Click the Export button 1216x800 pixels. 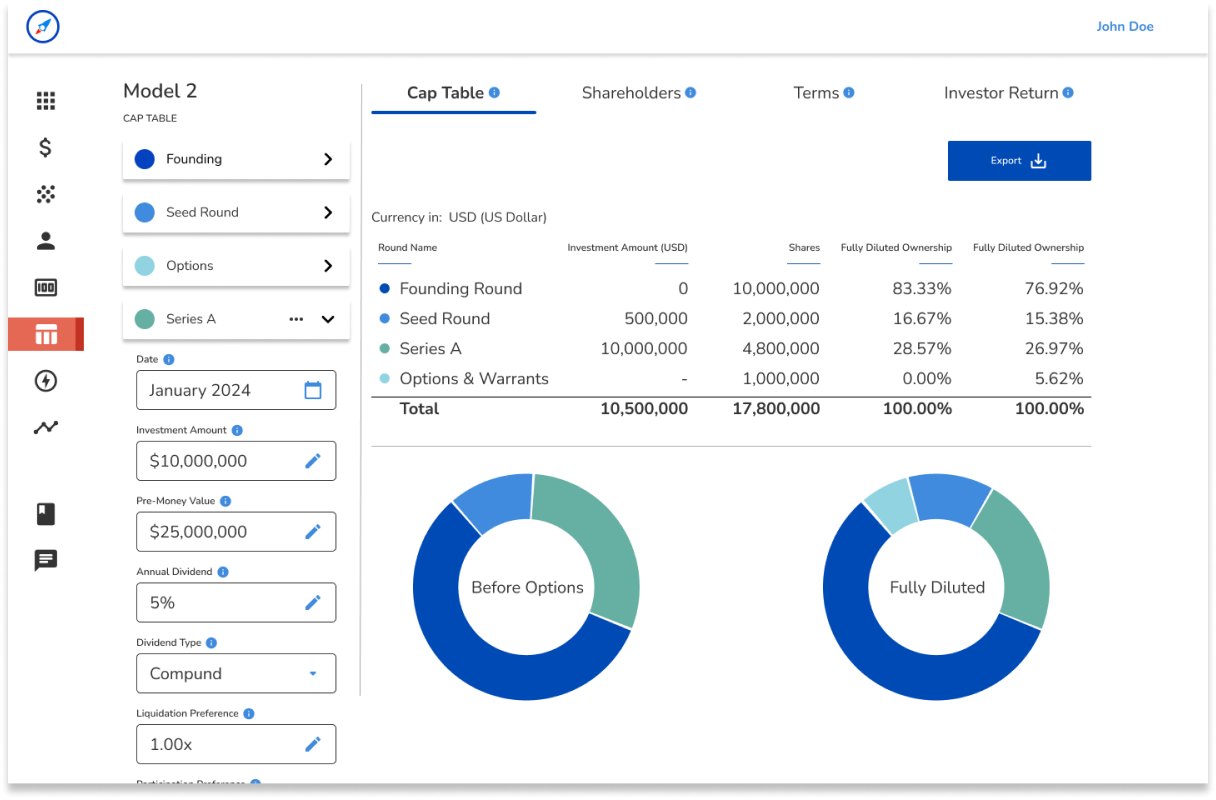tap(1019, 160)
